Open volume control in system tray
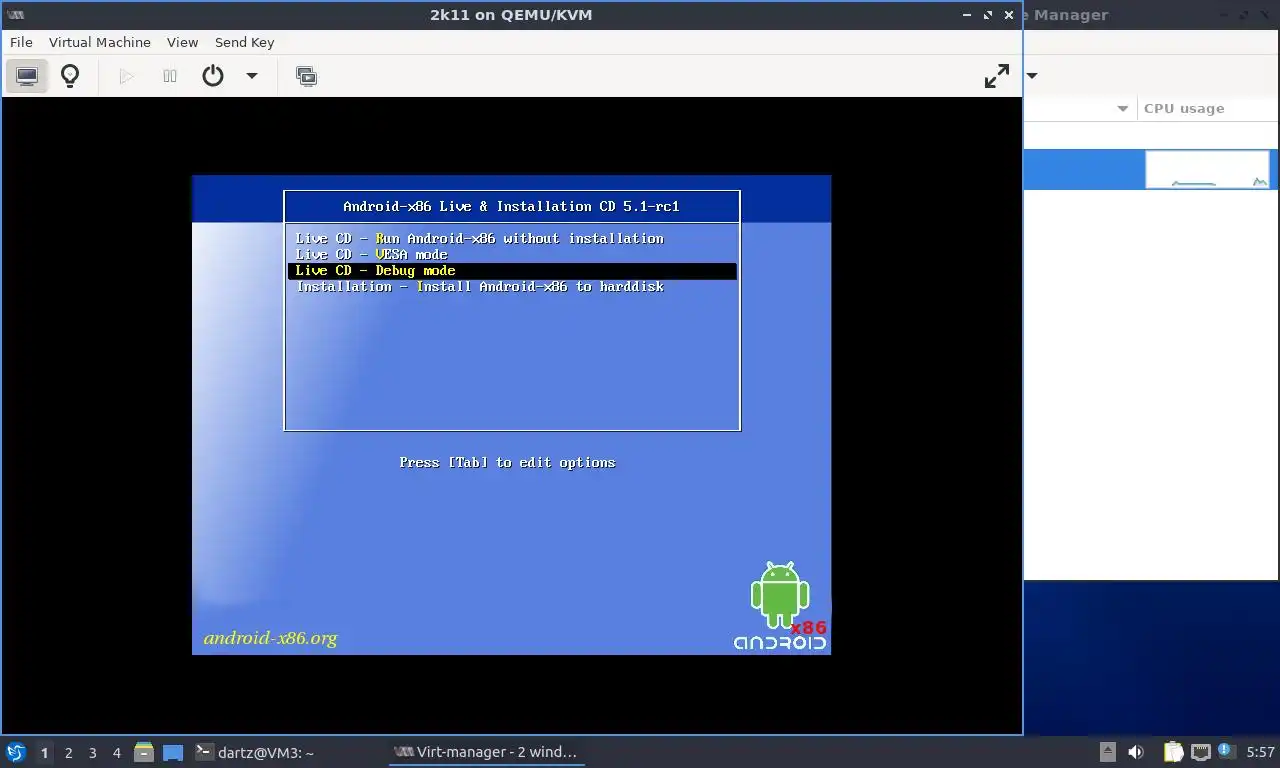This screenshot has height=768, width=1280. (x=1136, y=752)
